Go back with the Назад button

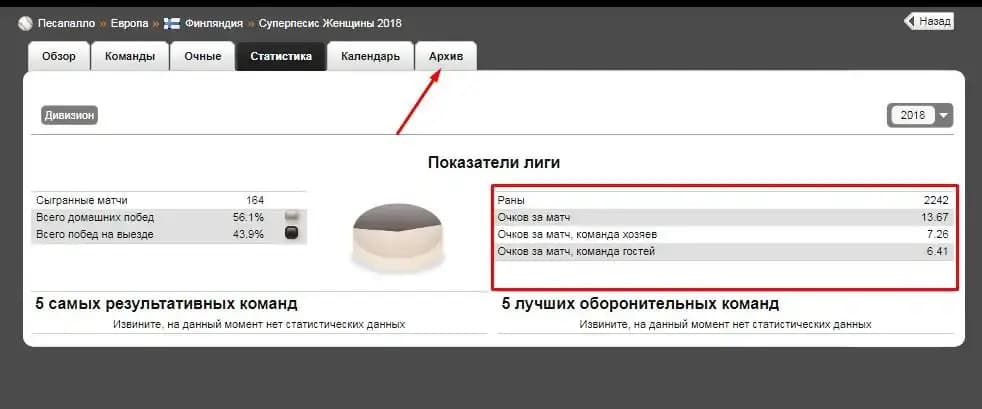929,21
